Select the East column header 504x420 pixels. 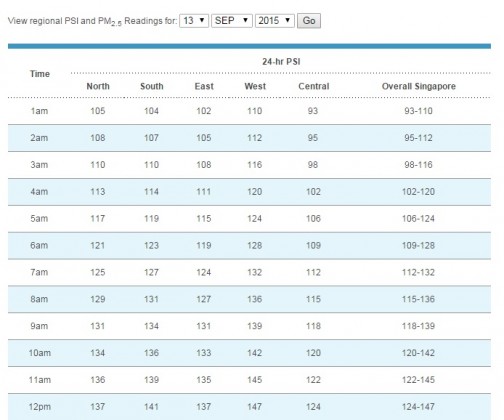204,86
